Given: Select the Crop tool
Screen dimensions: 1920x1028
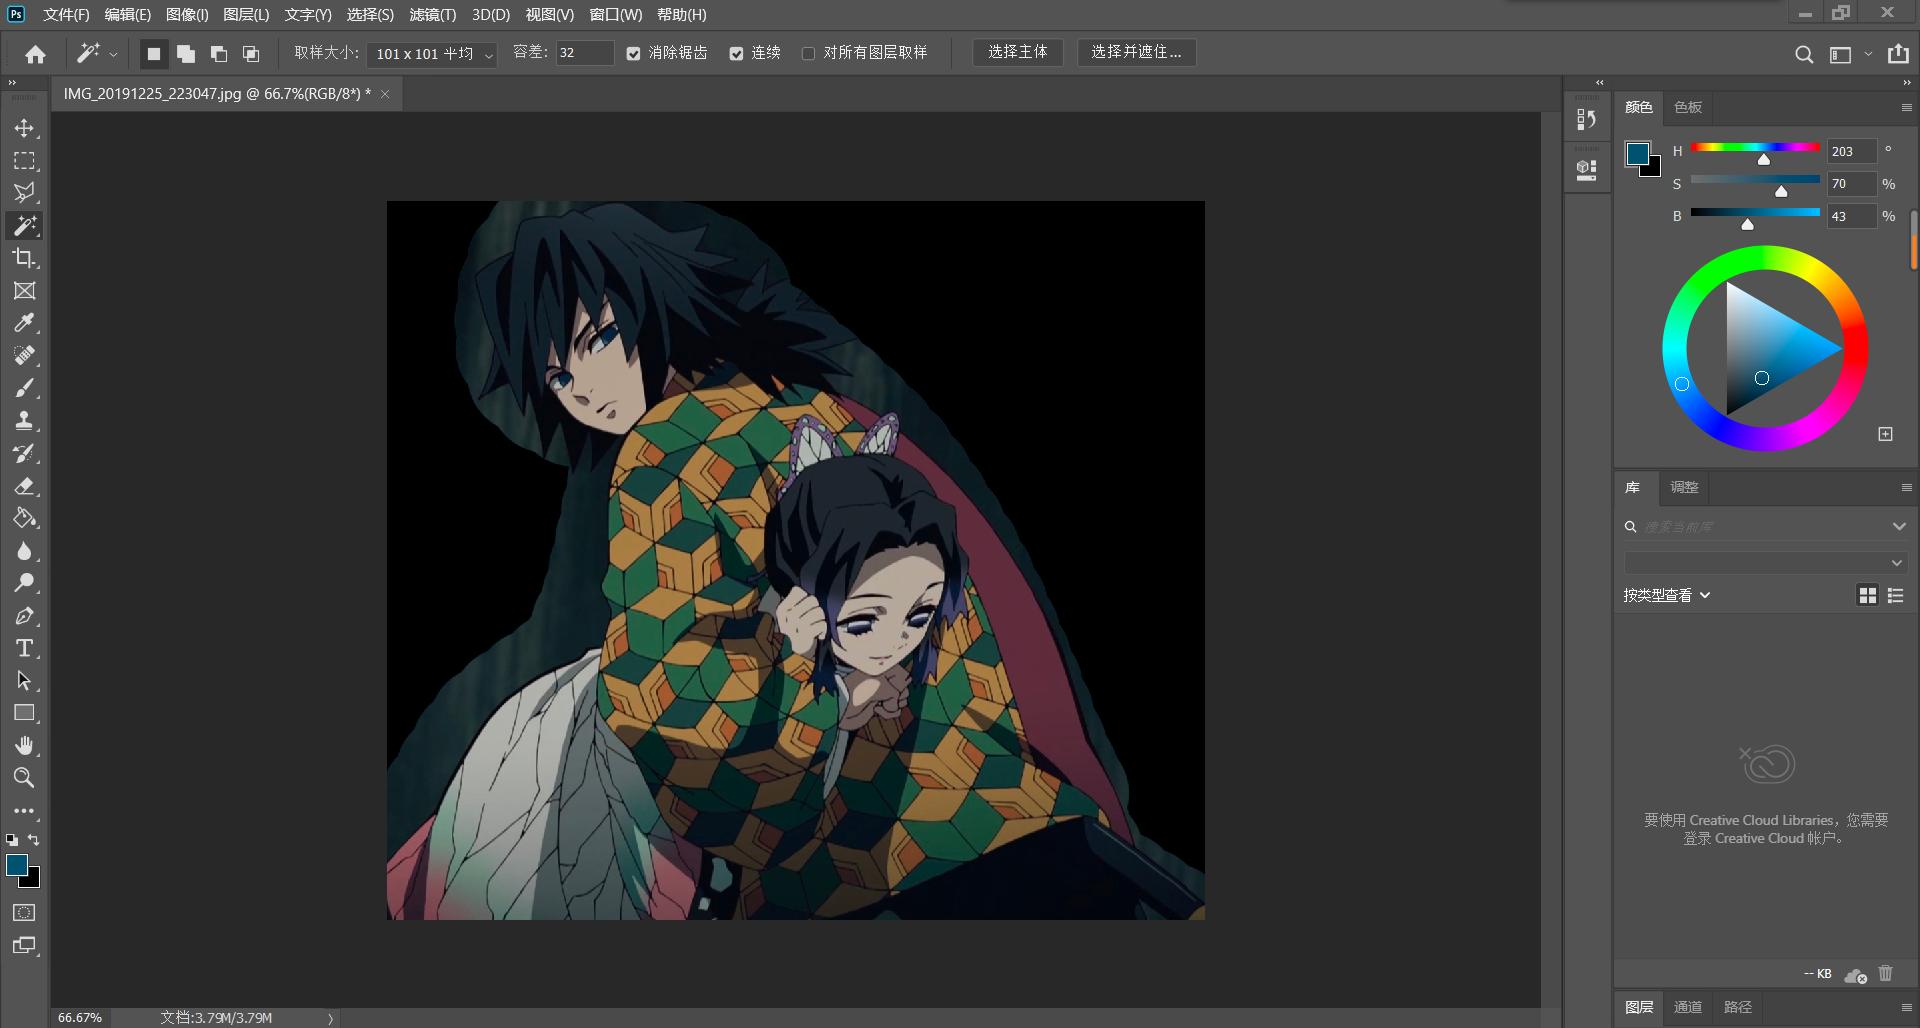Looking at the screenshot, I should pyautogui.click(x=24, y=258).
